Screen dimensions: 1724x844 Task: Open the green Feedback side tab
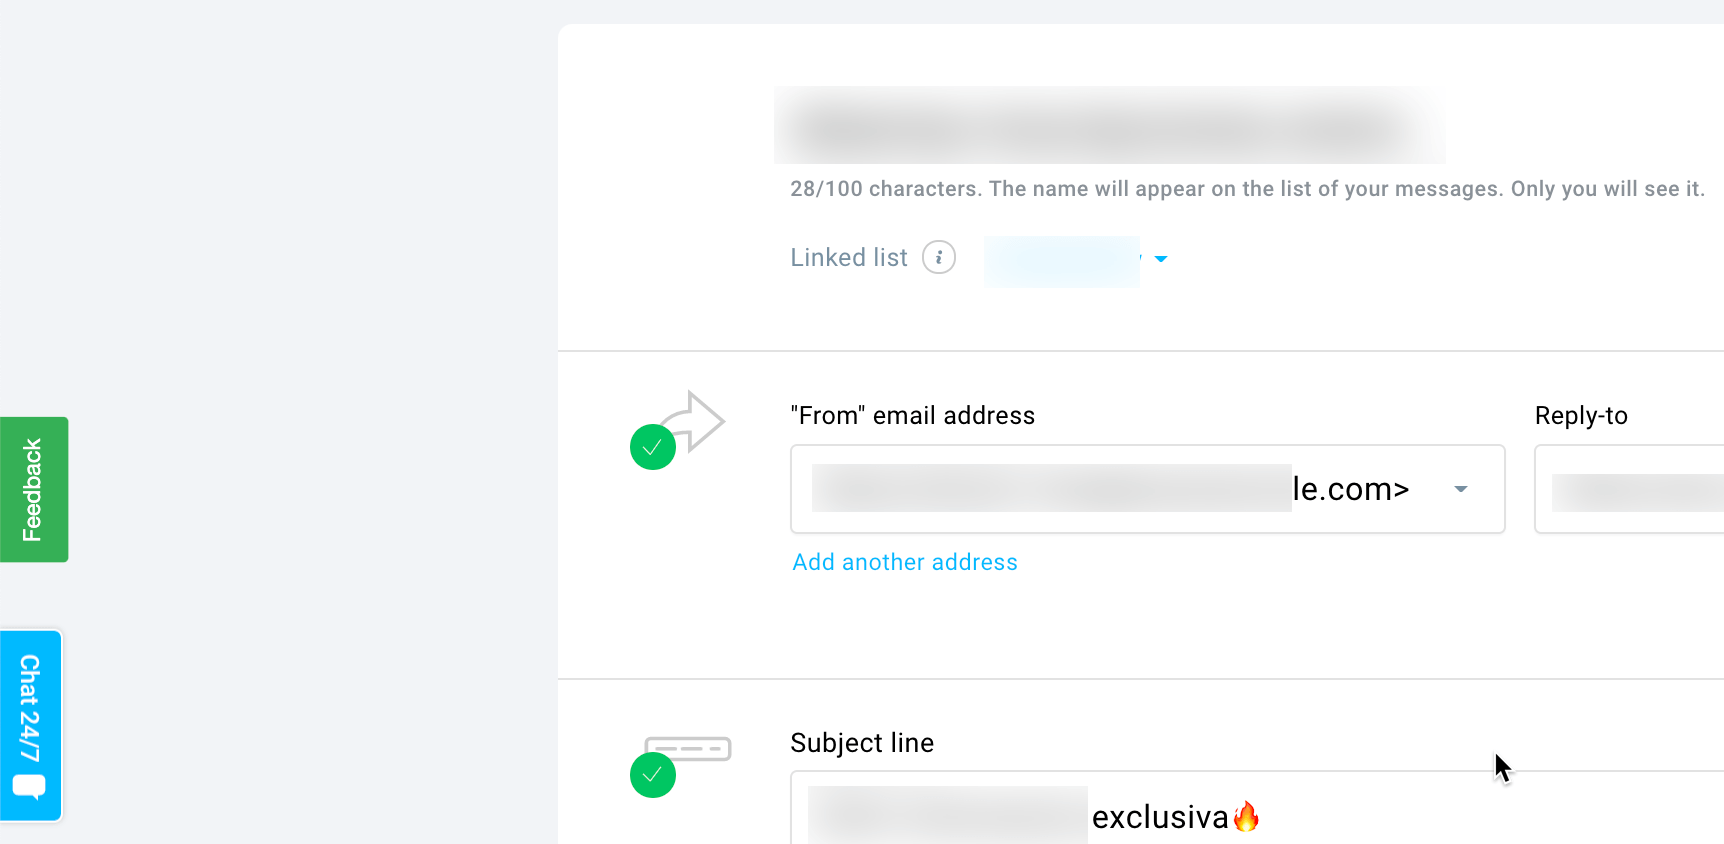point(34,490)
